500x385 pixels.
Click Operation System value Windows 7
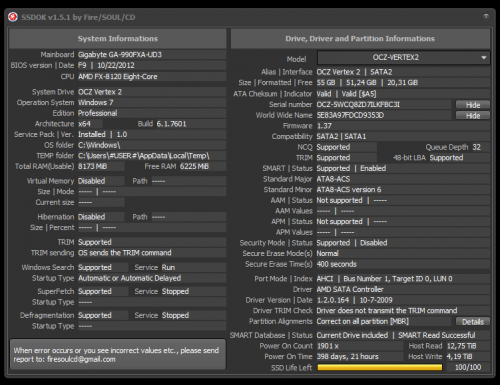[x=96, y=103]
